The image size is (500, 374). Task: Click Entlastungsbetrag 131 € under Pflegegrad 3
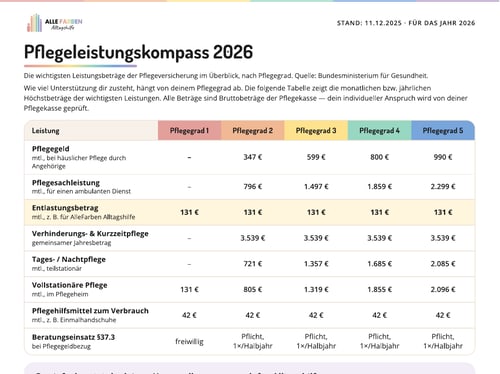click(x=316, y=212)
